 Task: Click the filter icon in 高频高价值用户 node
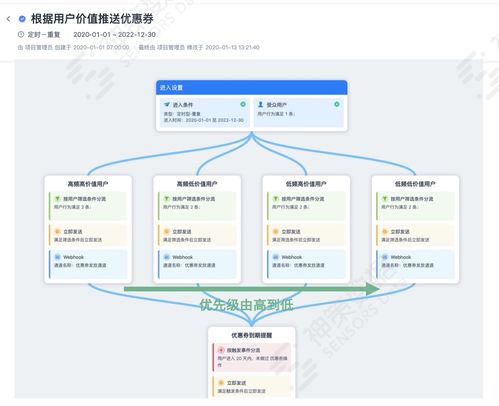tap(57, 199)
